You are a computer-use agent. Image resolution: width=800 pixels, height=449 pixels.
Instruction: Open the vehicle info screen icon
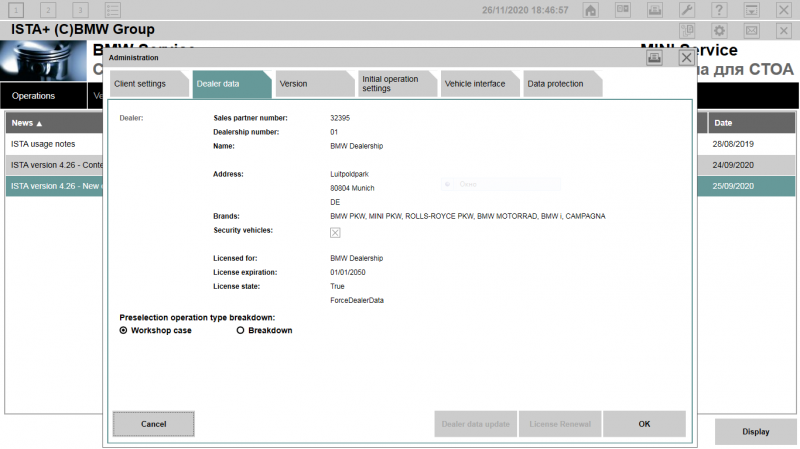coord(623,10)
